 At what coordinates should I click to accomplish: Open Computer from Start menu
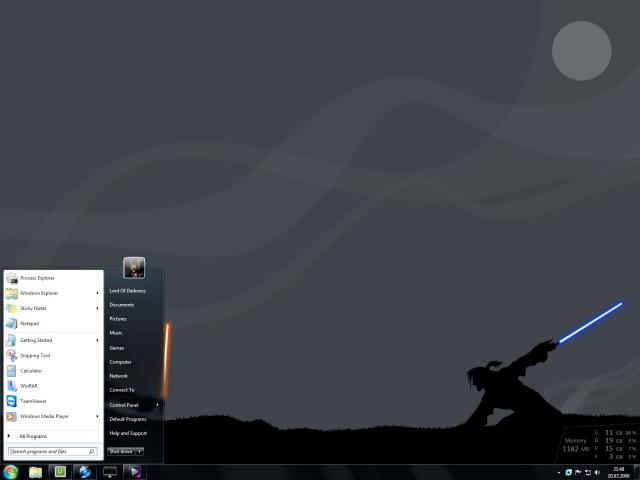pyautogui.click(x=120, y=362)
